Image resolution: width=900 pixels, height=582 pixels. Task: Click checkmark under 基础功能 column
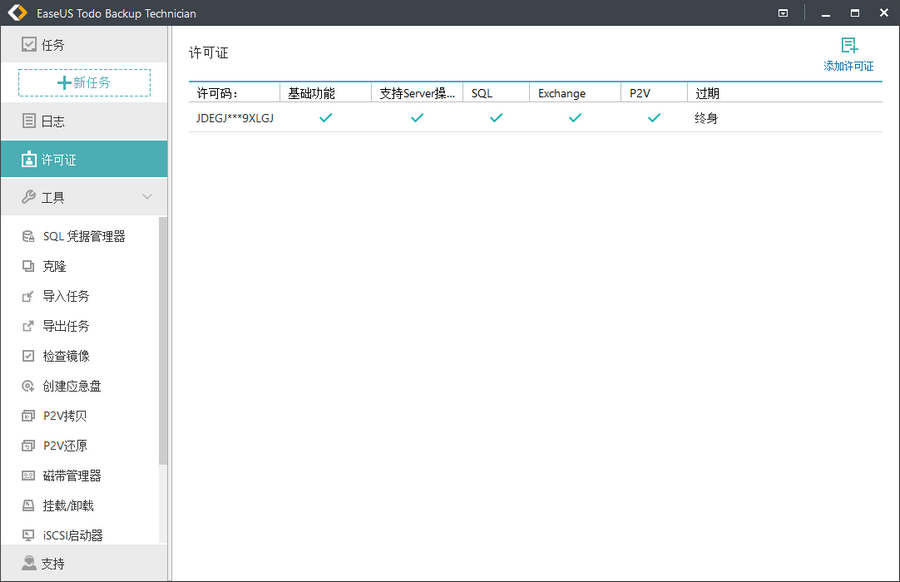pos(325,118)
